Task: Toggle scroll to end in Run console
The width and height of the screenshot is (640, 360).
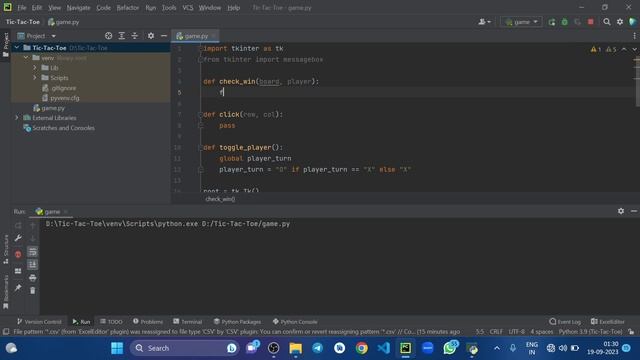Action: tap(33, 265)
